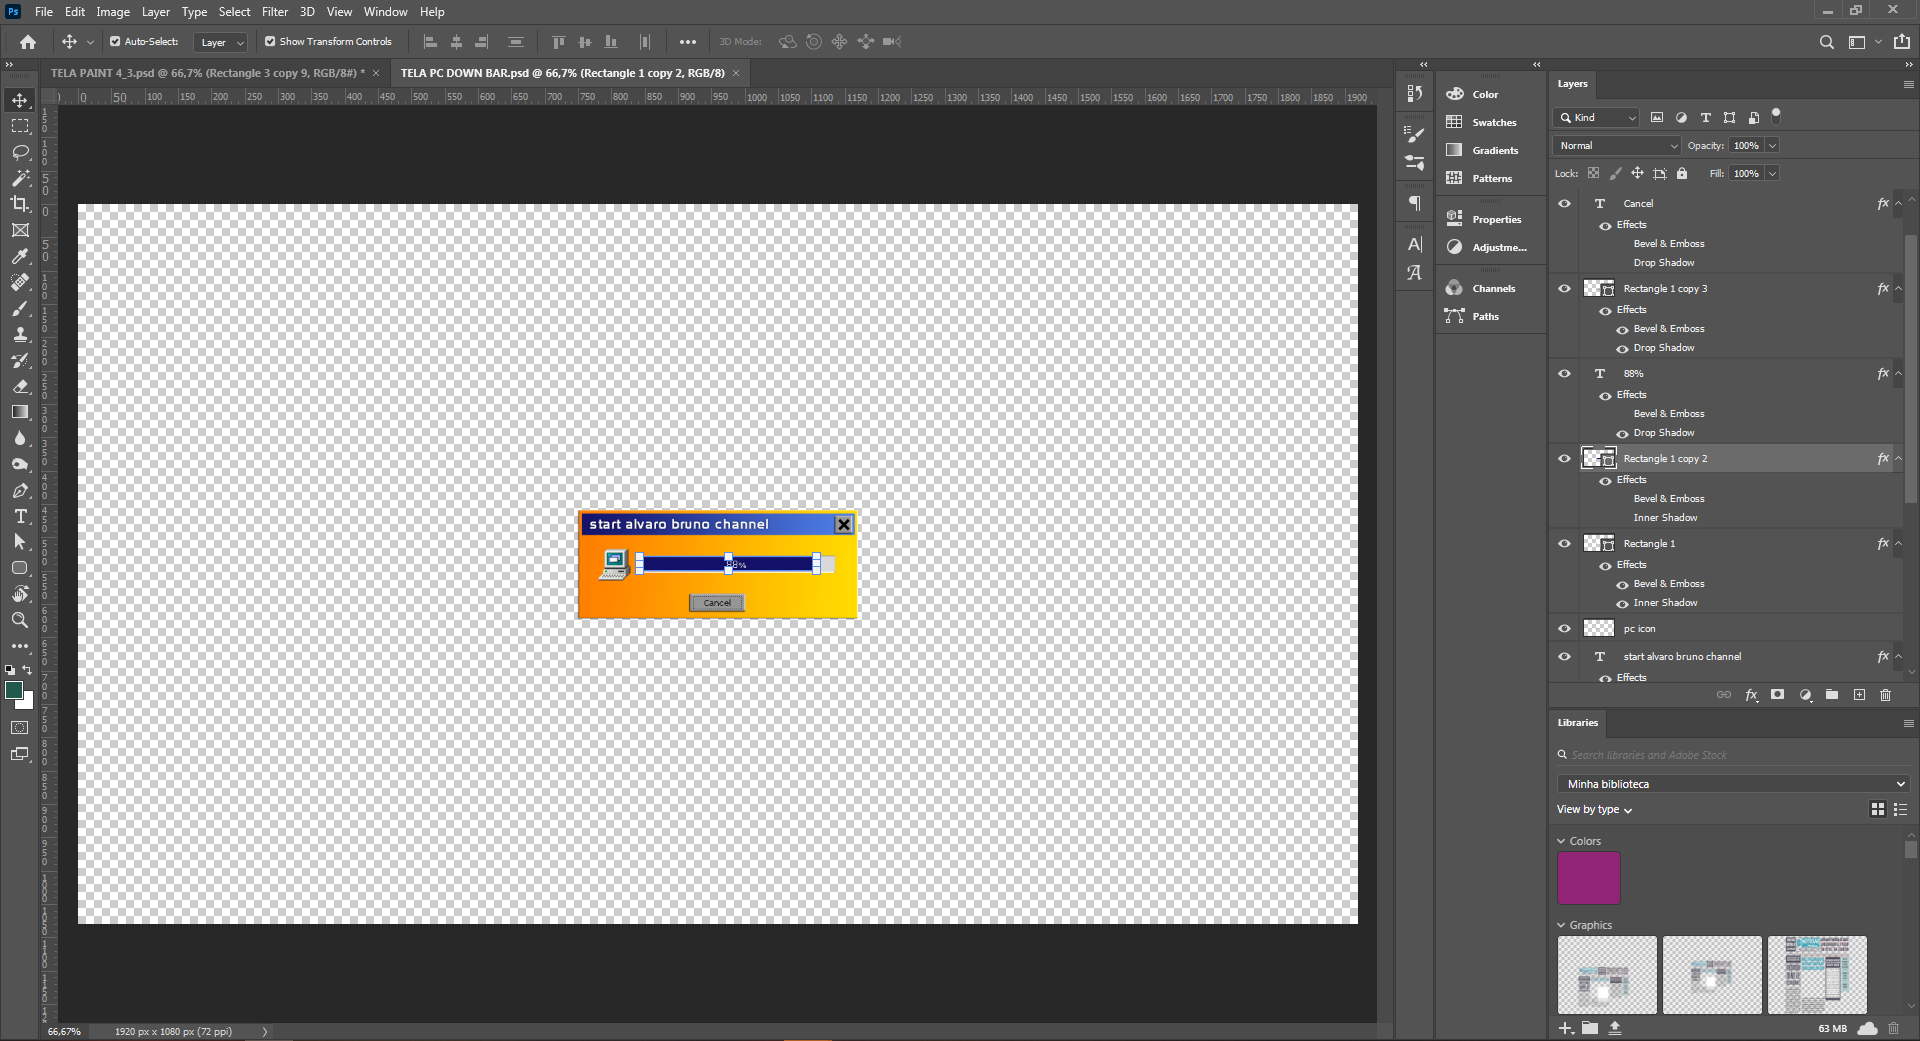Viewport: 1920px width, 1041px height.
Task: Select the Clone Stamp tool
Action: (x=20, y=334)
